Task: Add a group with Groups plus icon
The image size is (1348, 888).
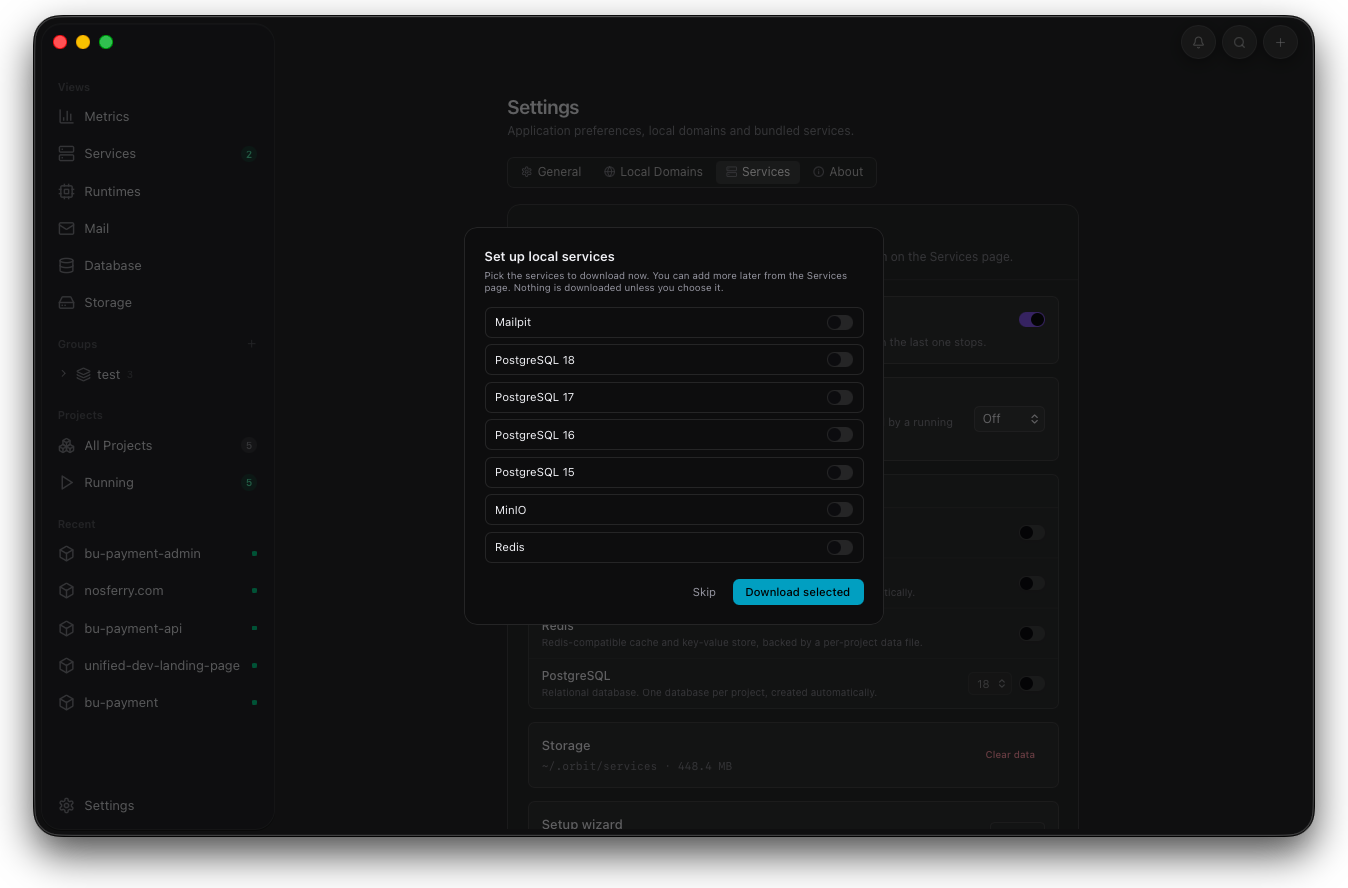Action: (251, 344)
